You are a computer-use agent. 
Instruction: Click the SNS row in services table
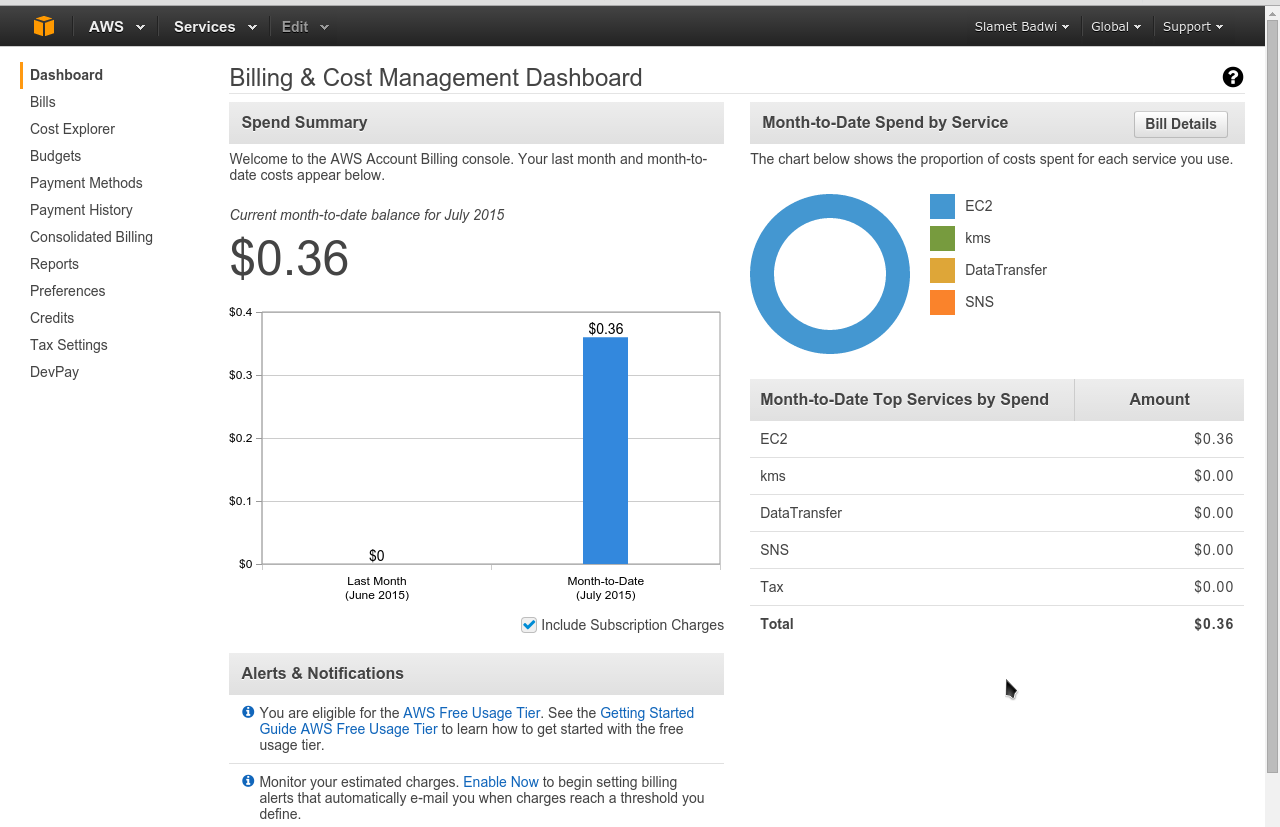997,550
